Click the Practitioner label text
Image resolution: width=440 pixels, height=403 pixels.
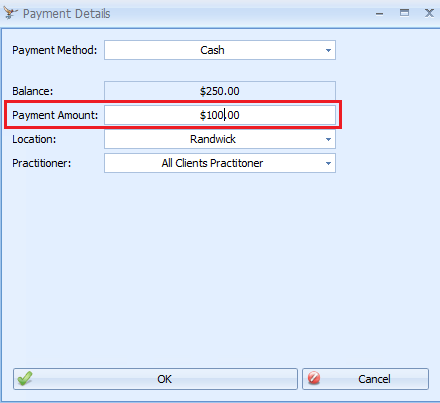(x=42, y=163)
